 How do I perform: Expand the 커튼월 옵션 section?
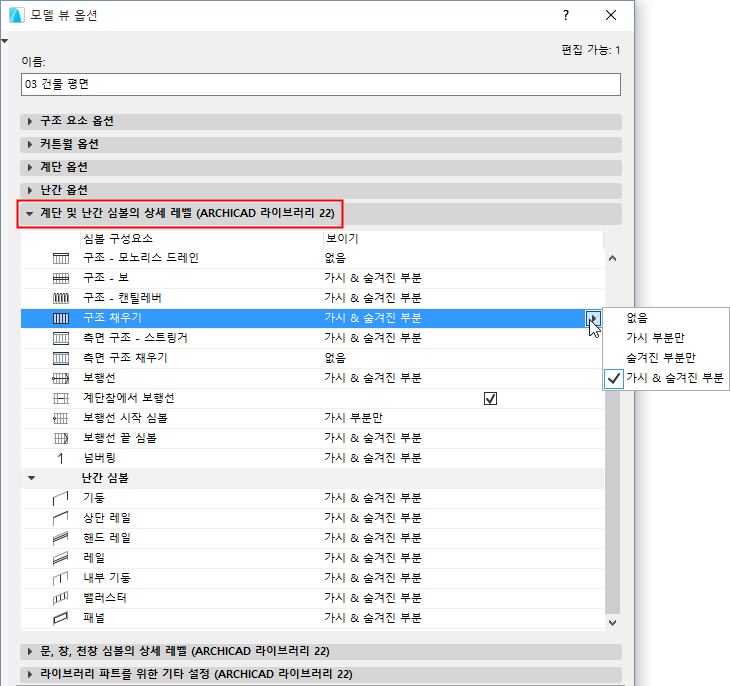click(x=30, y=144)
